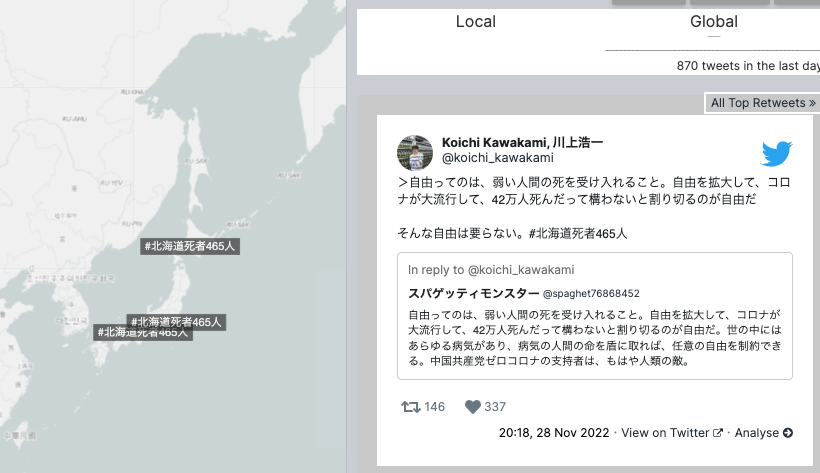Click the 337 likes count number
820x473 pixels.
click(495, 407)
